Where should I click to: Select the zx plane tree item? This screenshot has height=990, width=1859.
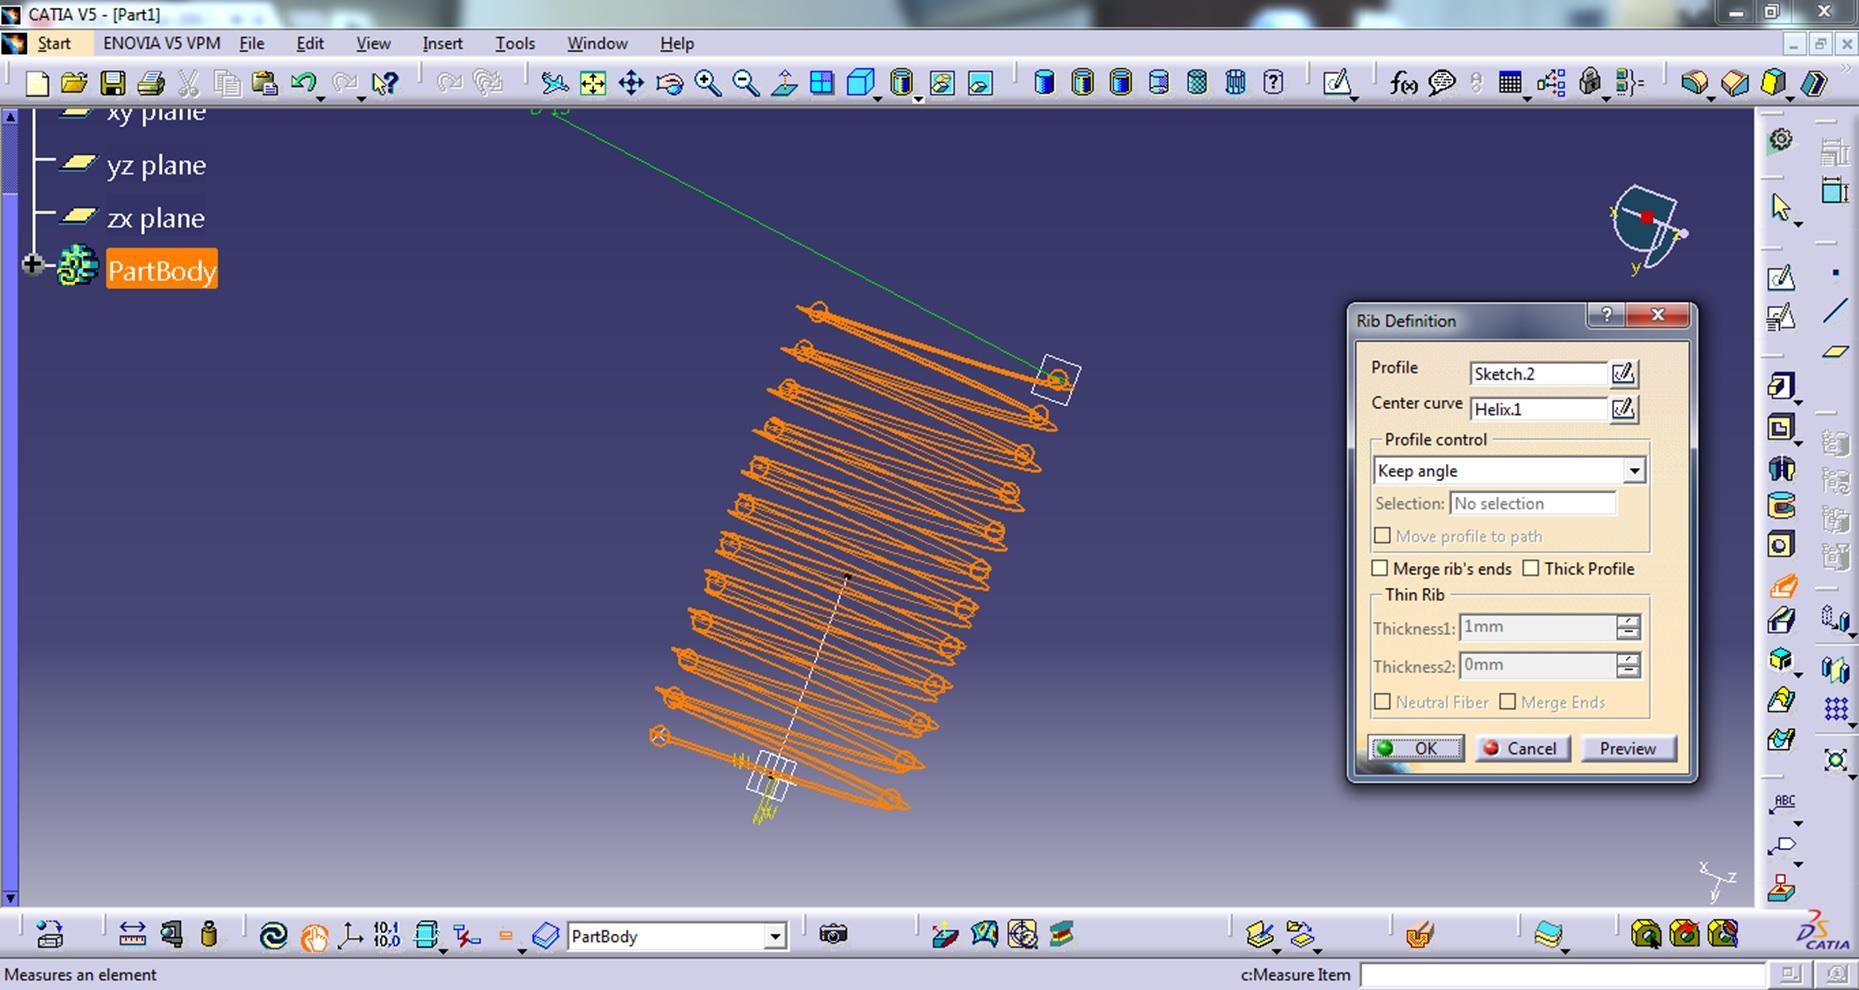click(156, 218)
